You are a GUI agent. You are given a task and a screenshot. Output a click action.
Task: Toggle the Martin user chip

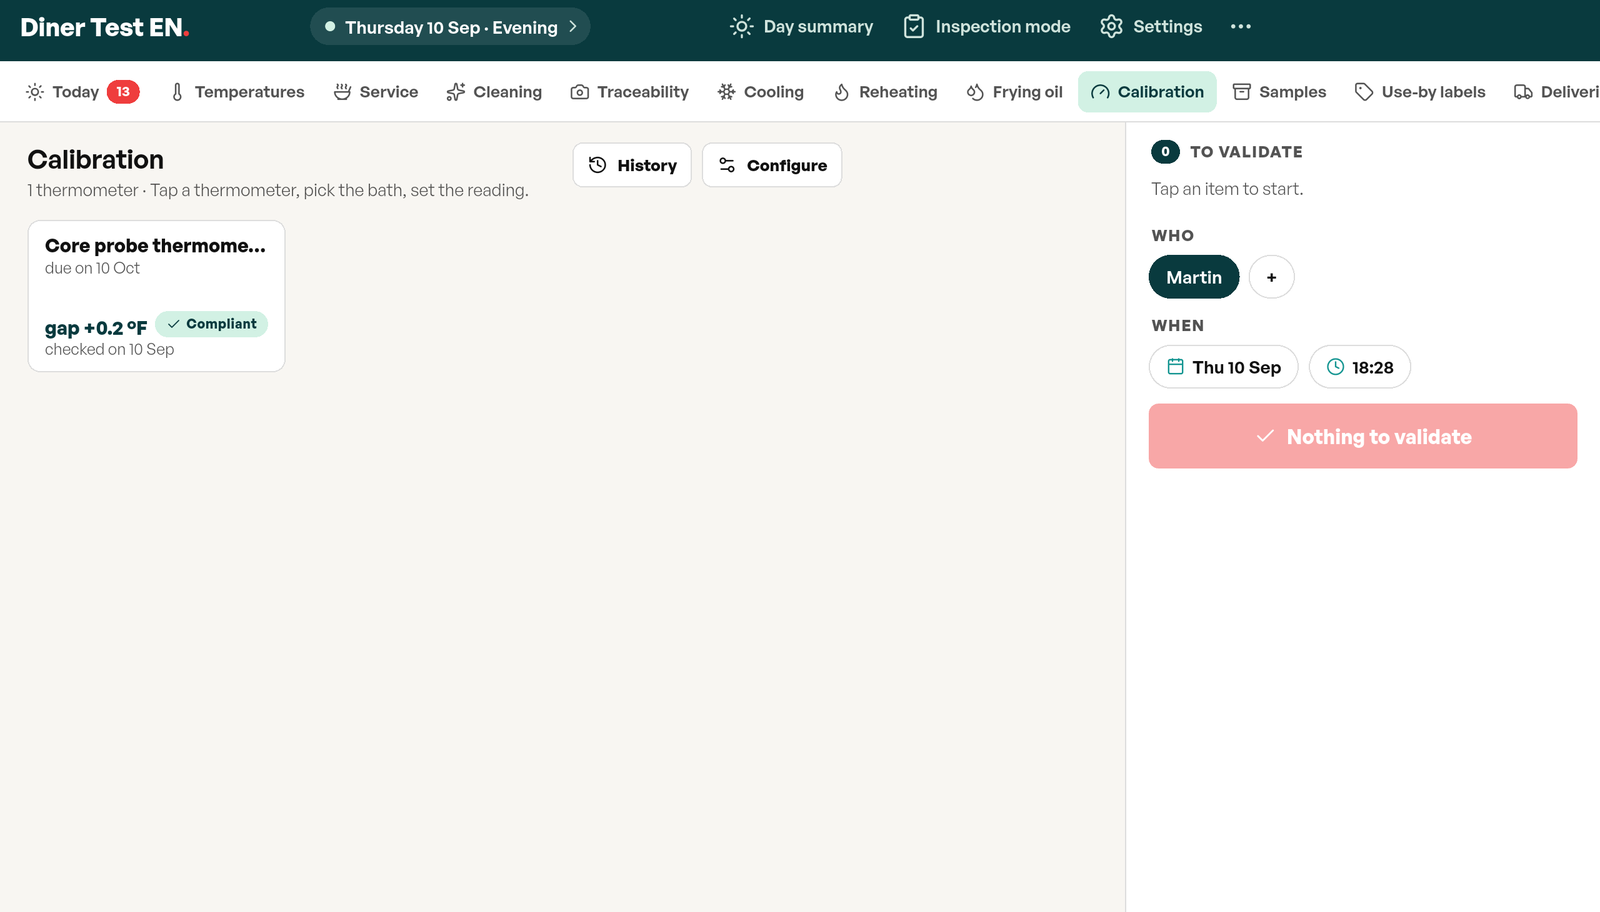click(1194, 277)
